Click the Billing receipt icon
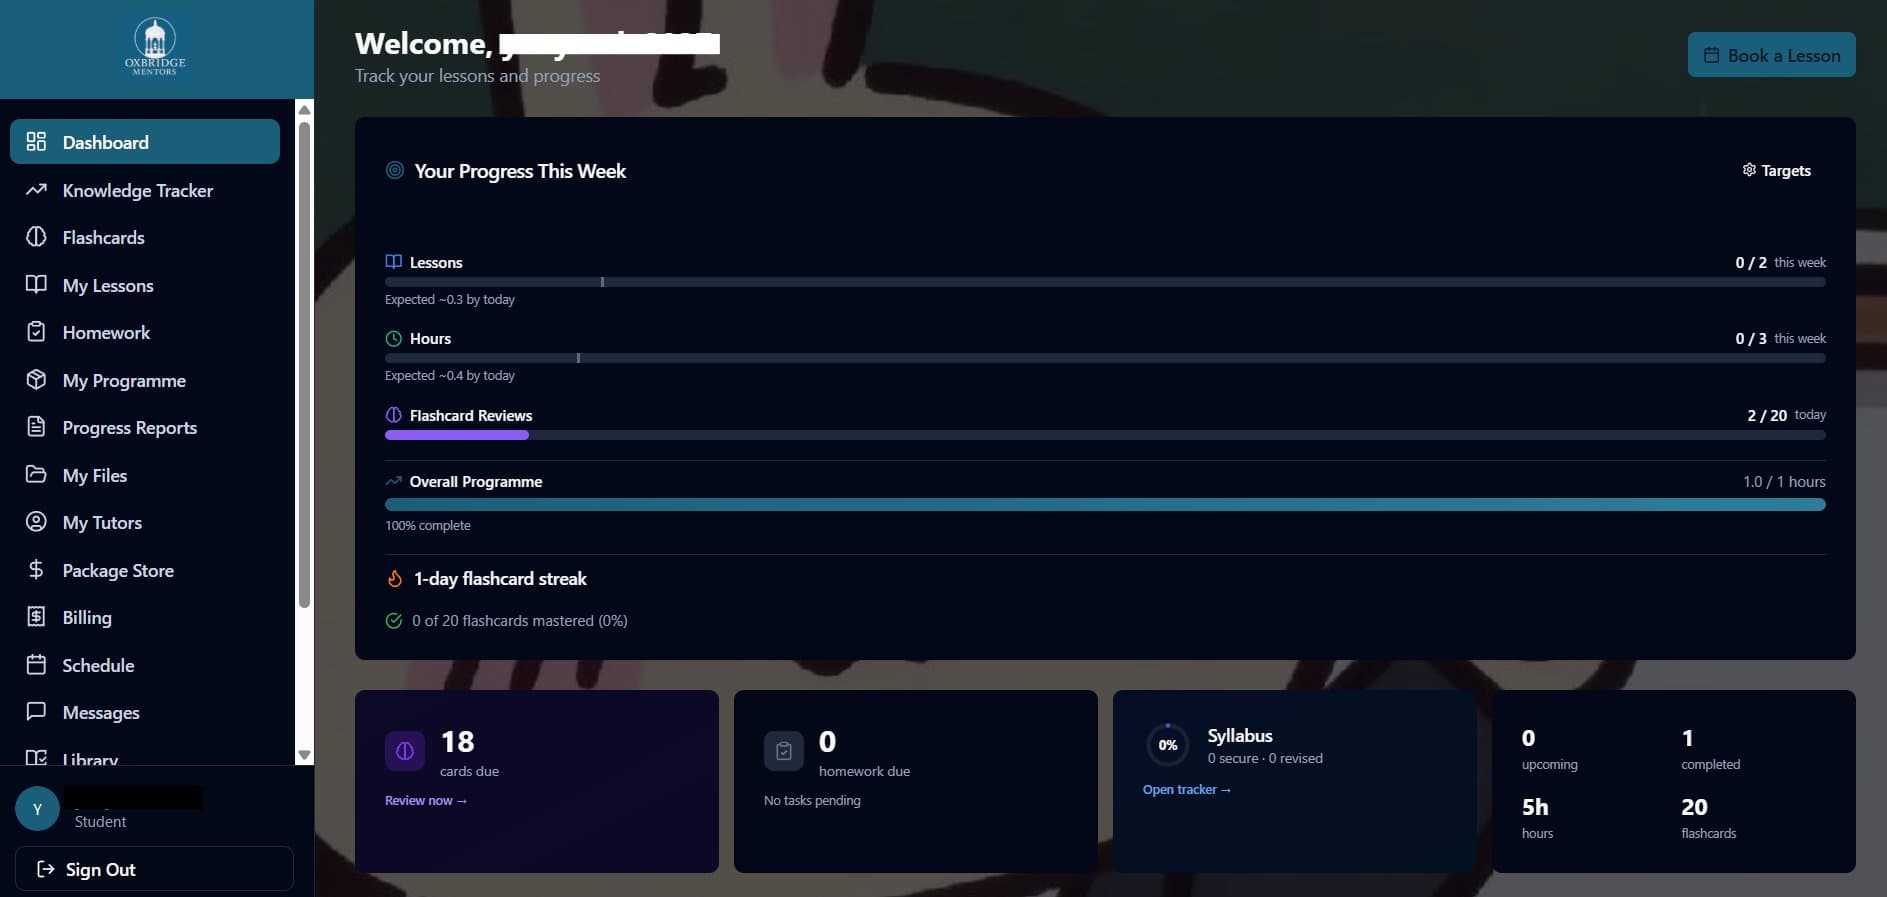The image size is (1887, 897). coord(36,617)
